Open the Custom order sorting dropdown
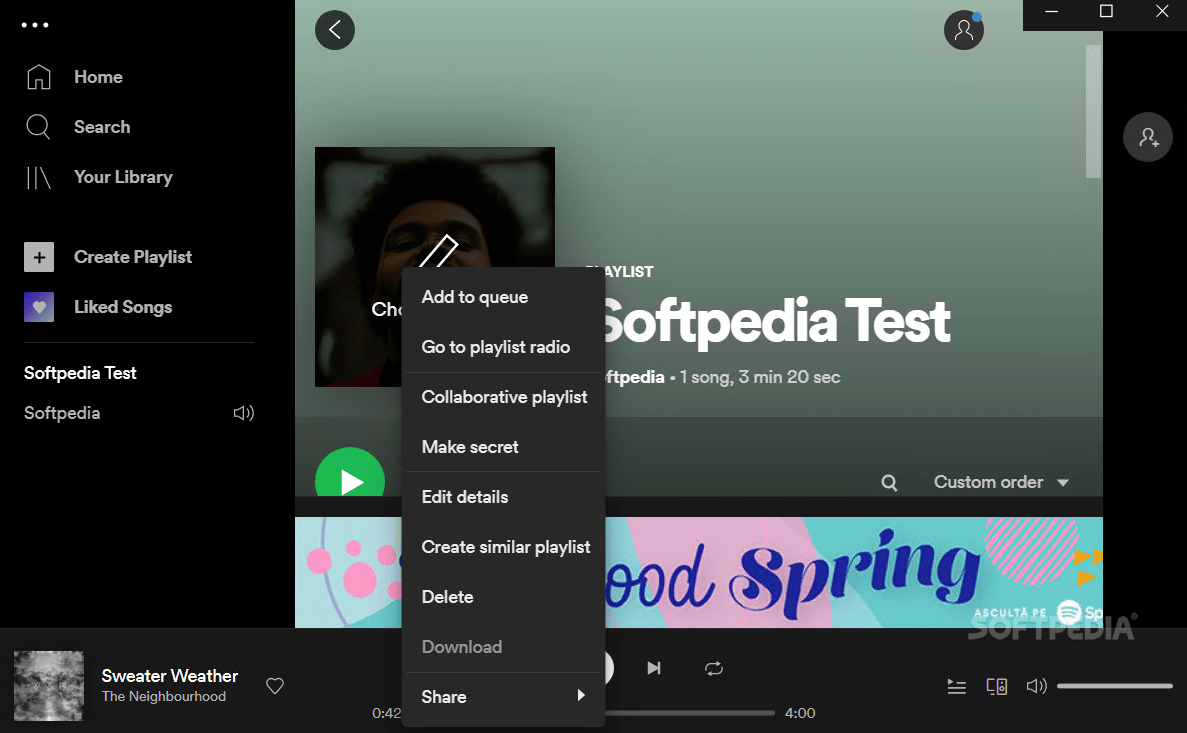The height and width of the screenshot is (733, 1187). [998, 482]
